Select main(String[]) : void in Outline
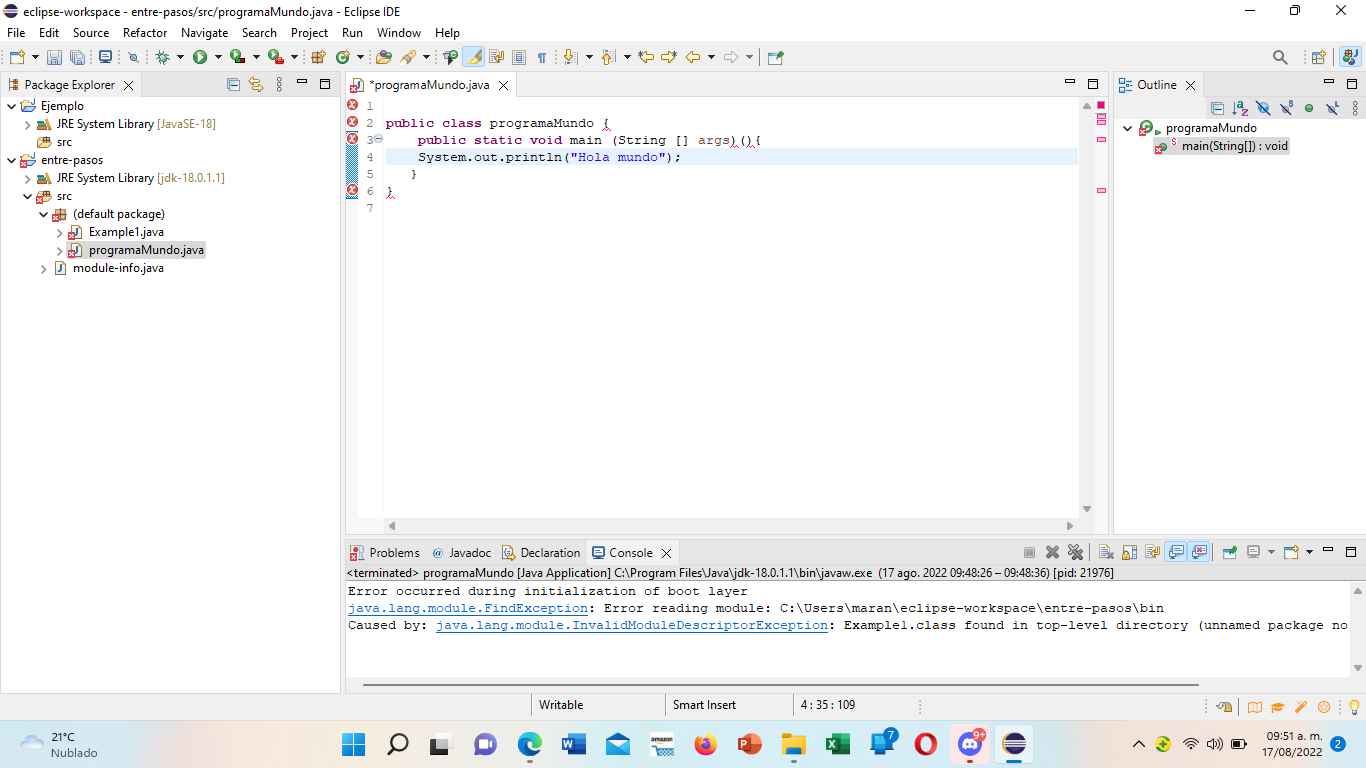Screen dimensions: 1366x768 tap(1221, 146)
